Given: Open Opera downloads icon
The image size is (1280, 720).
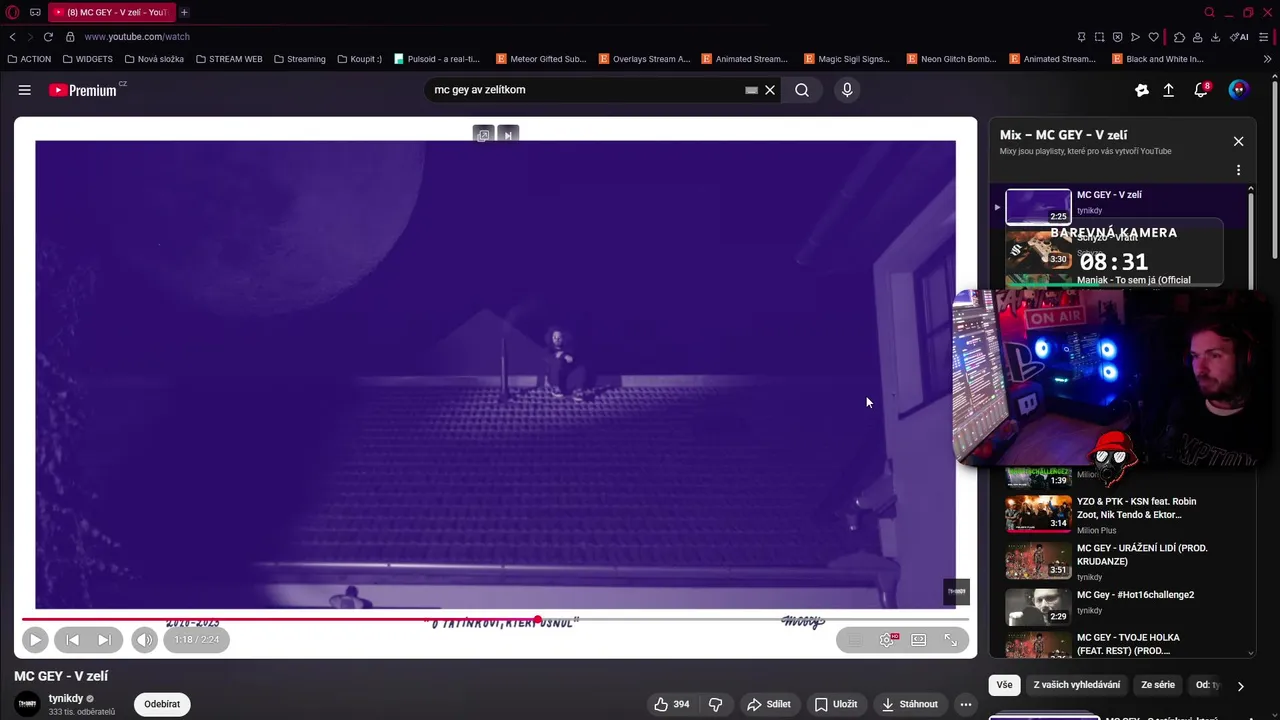Looking at the screenshot, I should (1215, 37).
